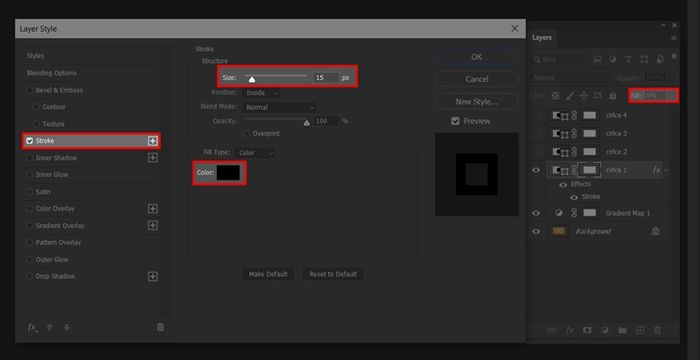Screen dimensions: 700x360
Task: Click the prevent artboard auto-nesting lock icon
Action: click(598, 96)
